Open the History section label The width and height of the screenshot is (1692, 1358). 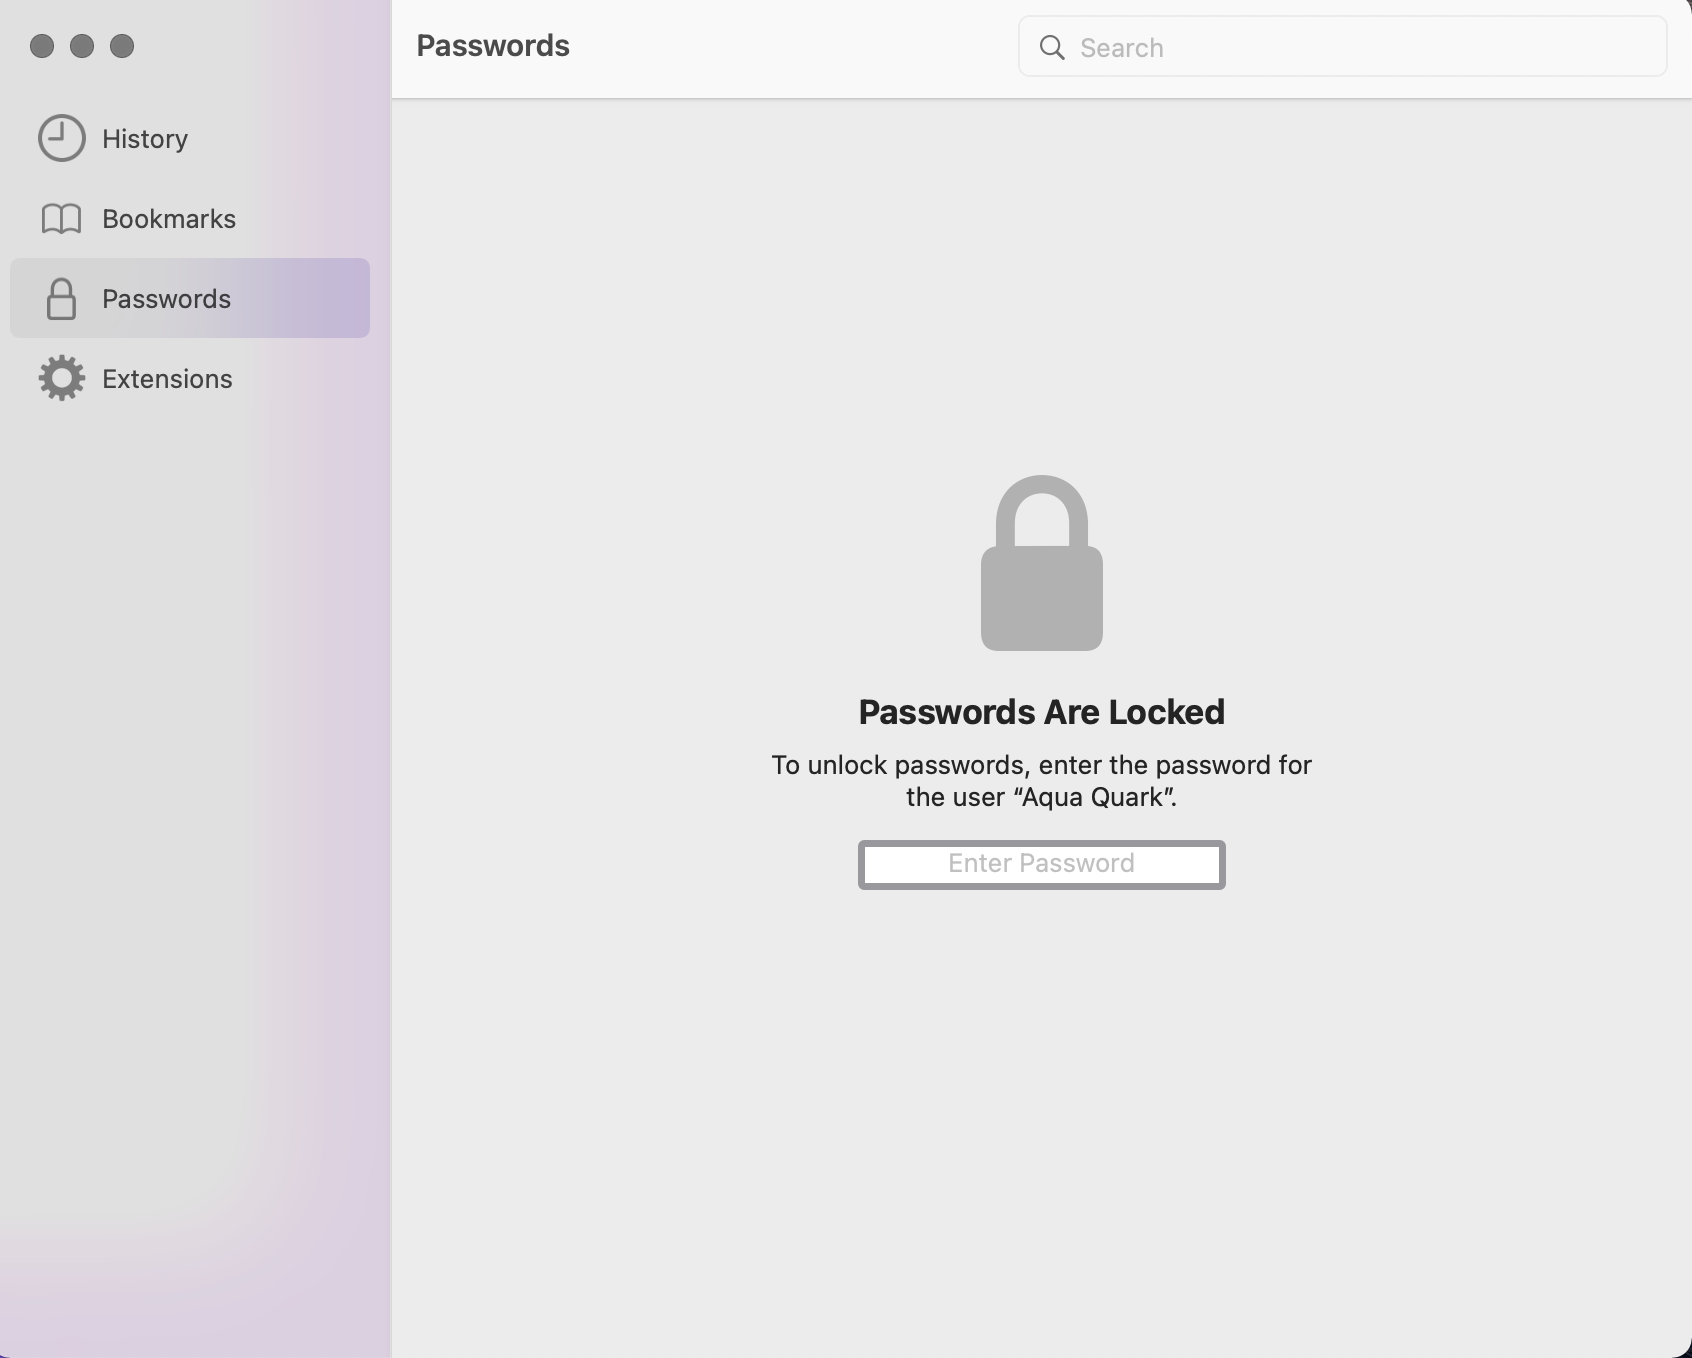pos(145,139)
